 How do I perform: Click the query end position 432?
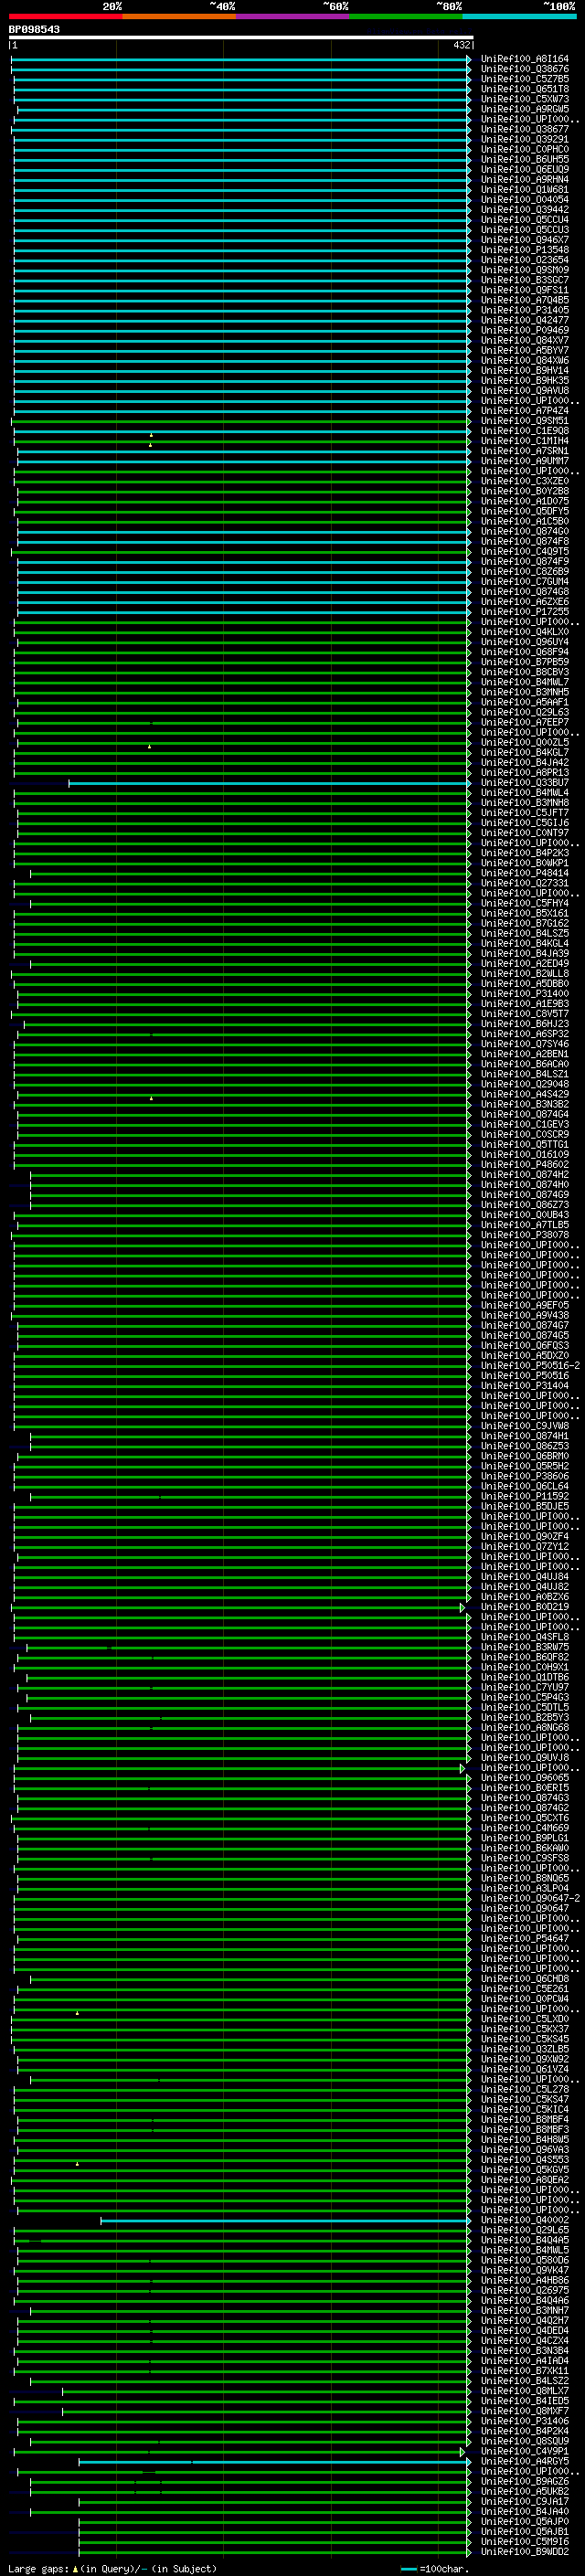pos(461,45)
